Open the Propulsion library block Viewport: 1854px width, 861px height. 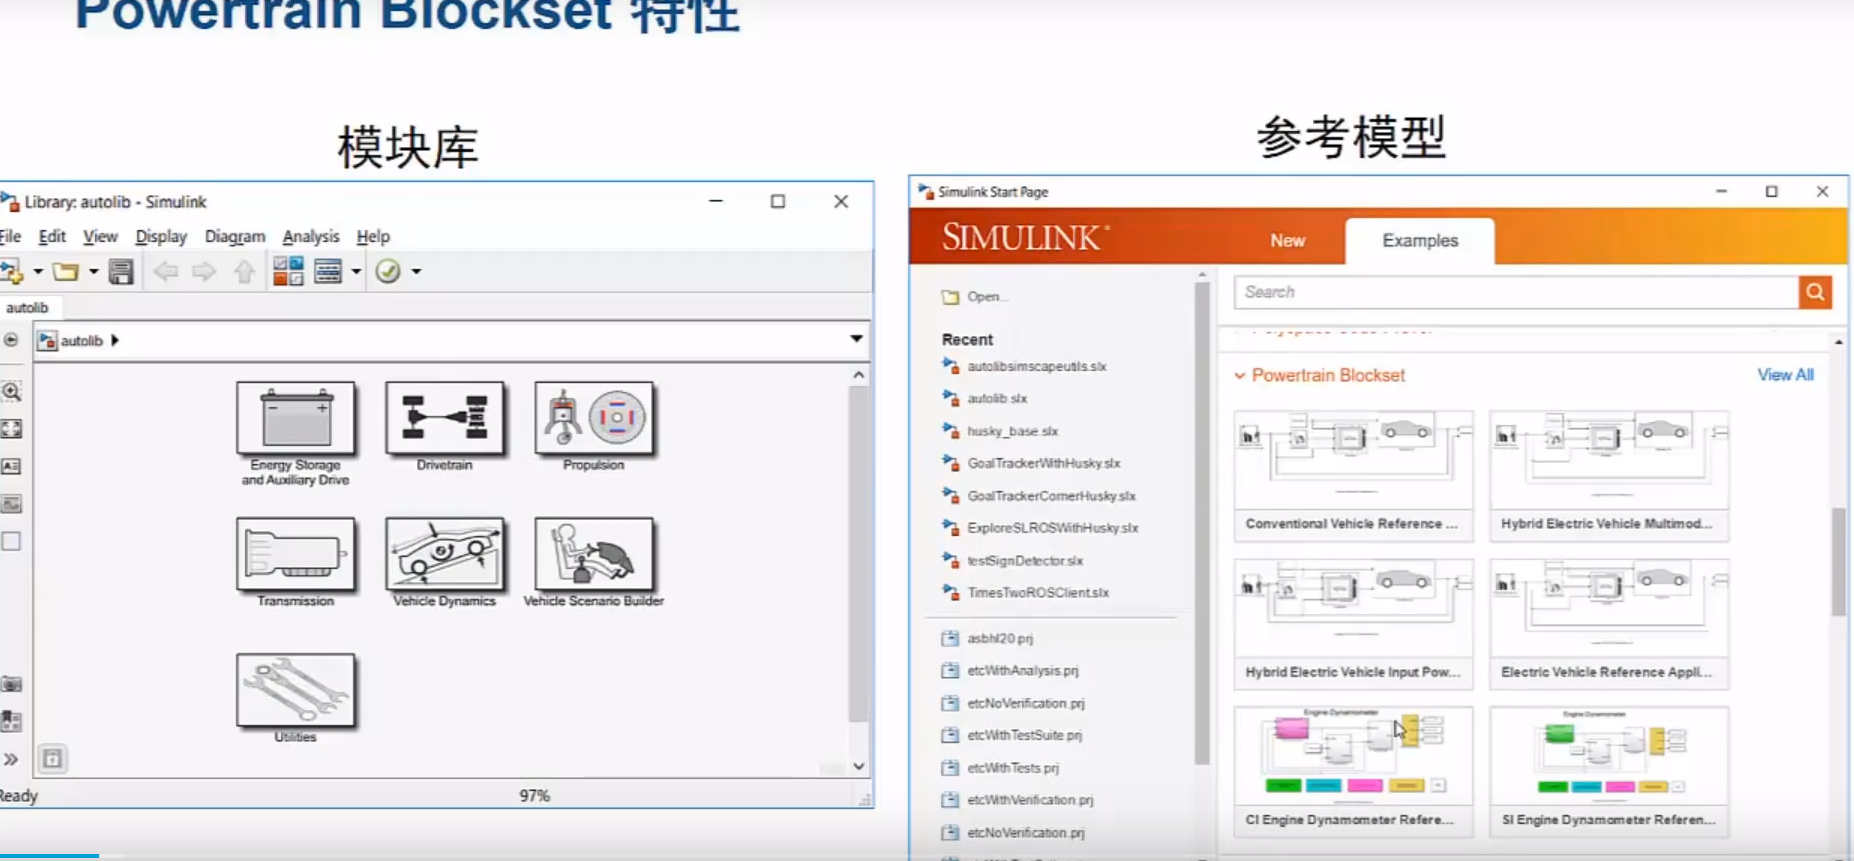594,418
